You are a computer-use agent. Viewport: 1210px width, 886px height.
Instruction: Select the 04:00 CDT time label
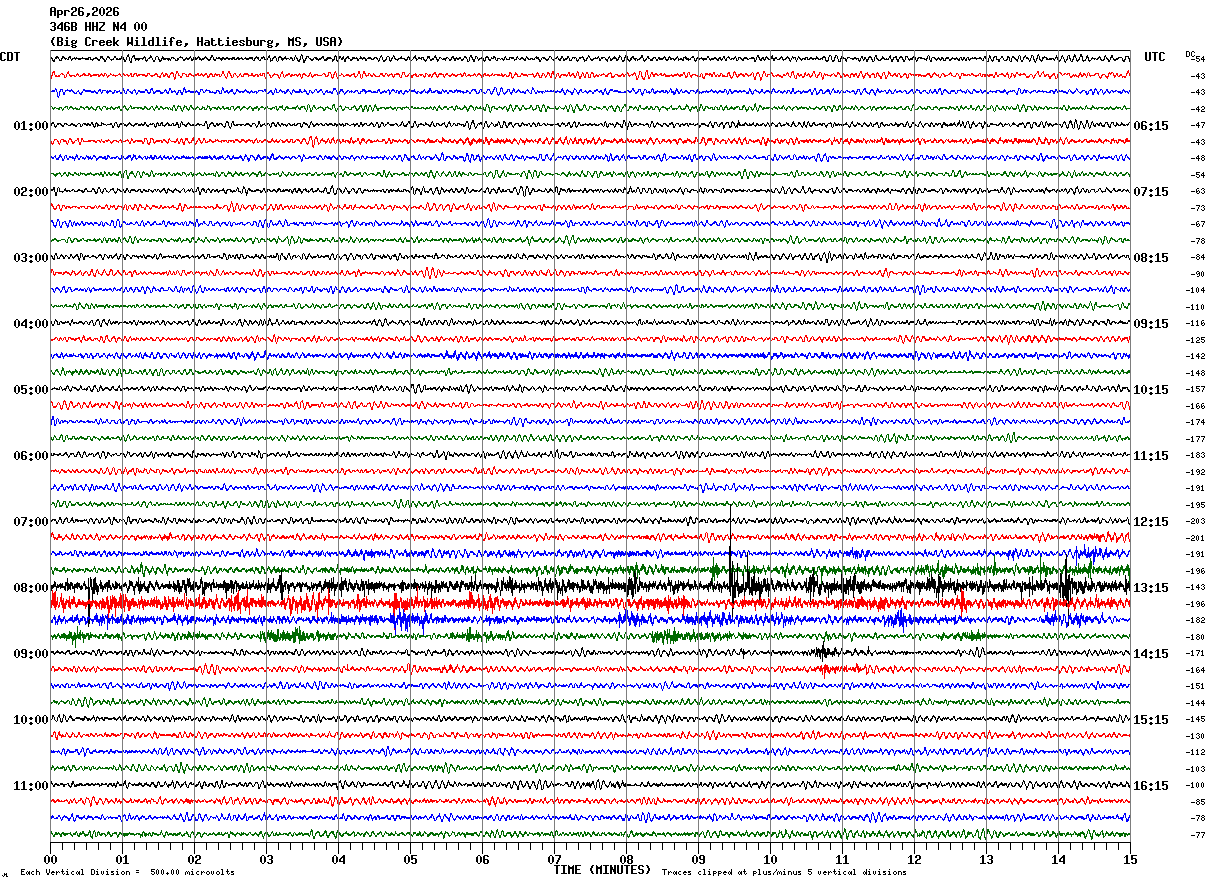click(x=31, y=324)
